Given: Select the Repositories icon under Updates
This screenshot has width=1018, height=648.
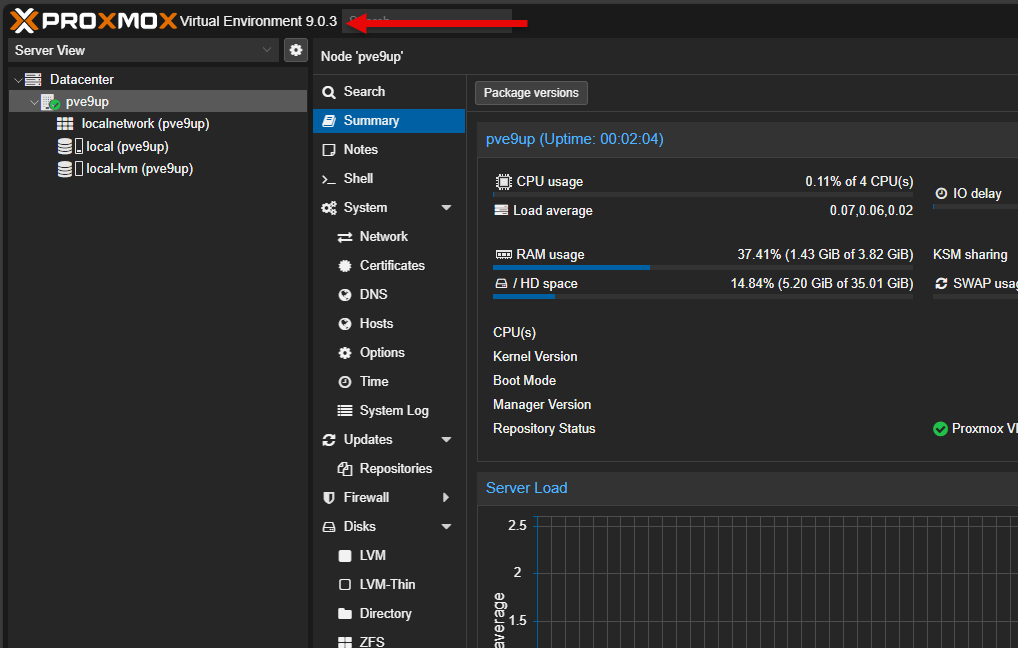Looking at the screenshot, I should point(344,468).
